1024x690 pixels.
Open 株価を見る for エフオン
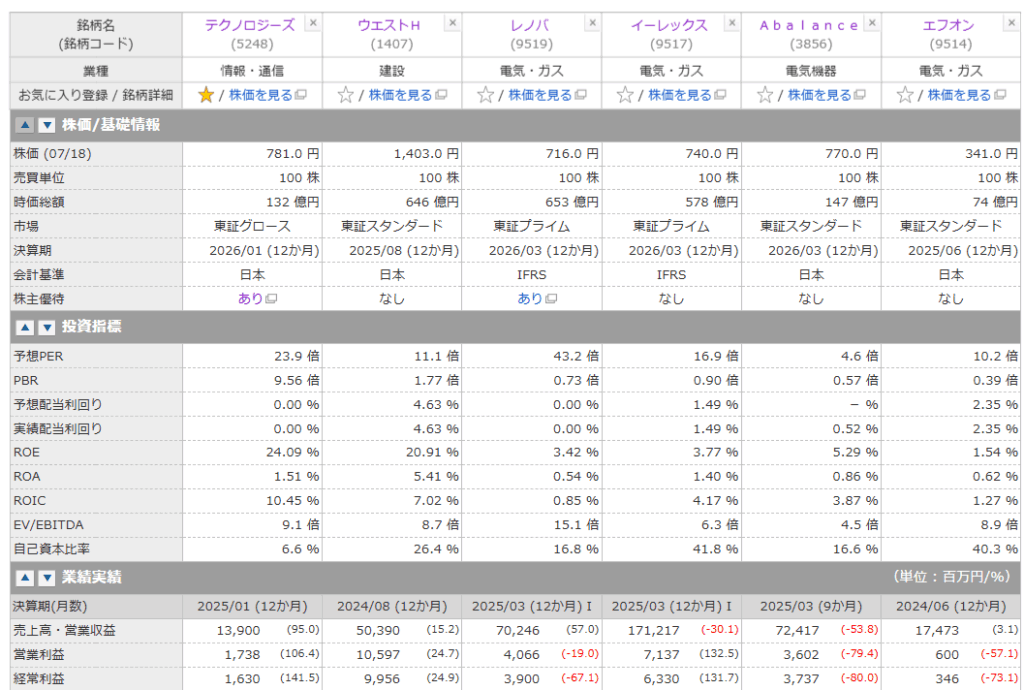click(959, 95)
